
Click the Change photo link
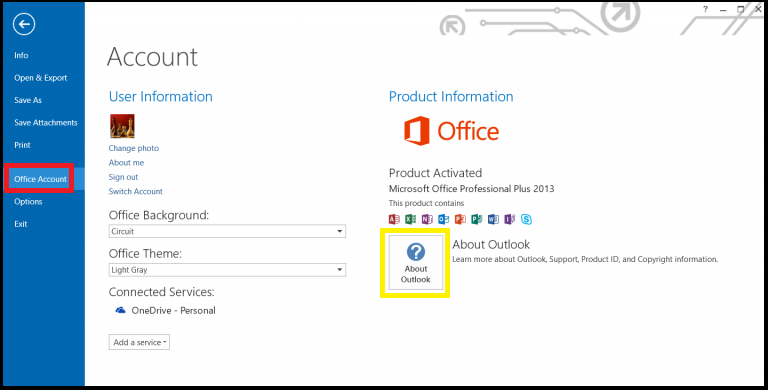tap(134, 148)
